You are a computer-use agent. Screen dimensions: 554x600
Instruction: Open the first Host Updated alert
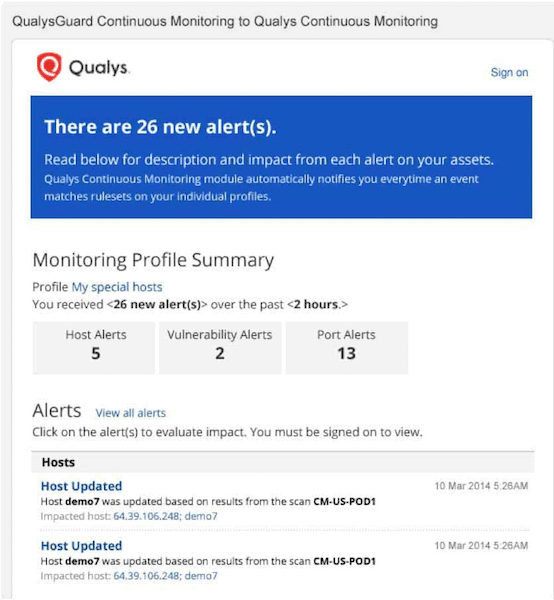point(81,486)
